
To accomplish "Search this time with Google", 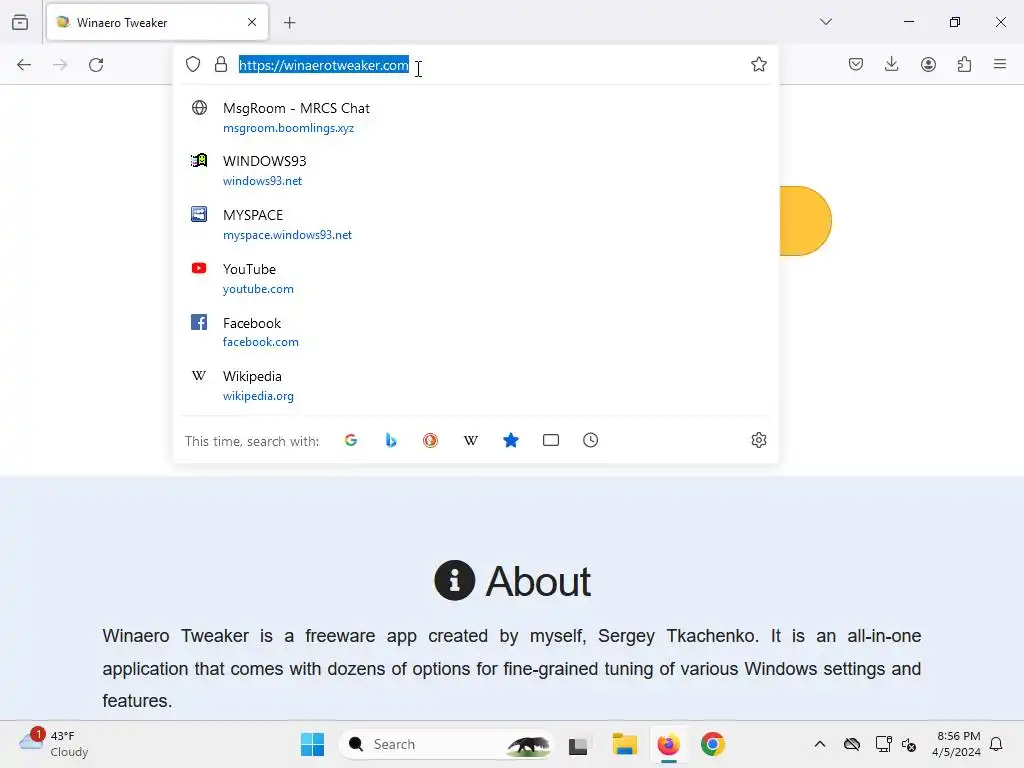I will click(351, 440).
